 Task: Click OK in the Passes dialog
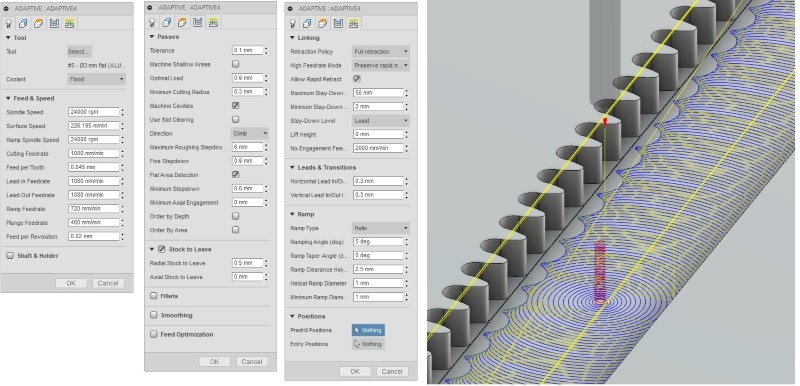coord(214,362)
